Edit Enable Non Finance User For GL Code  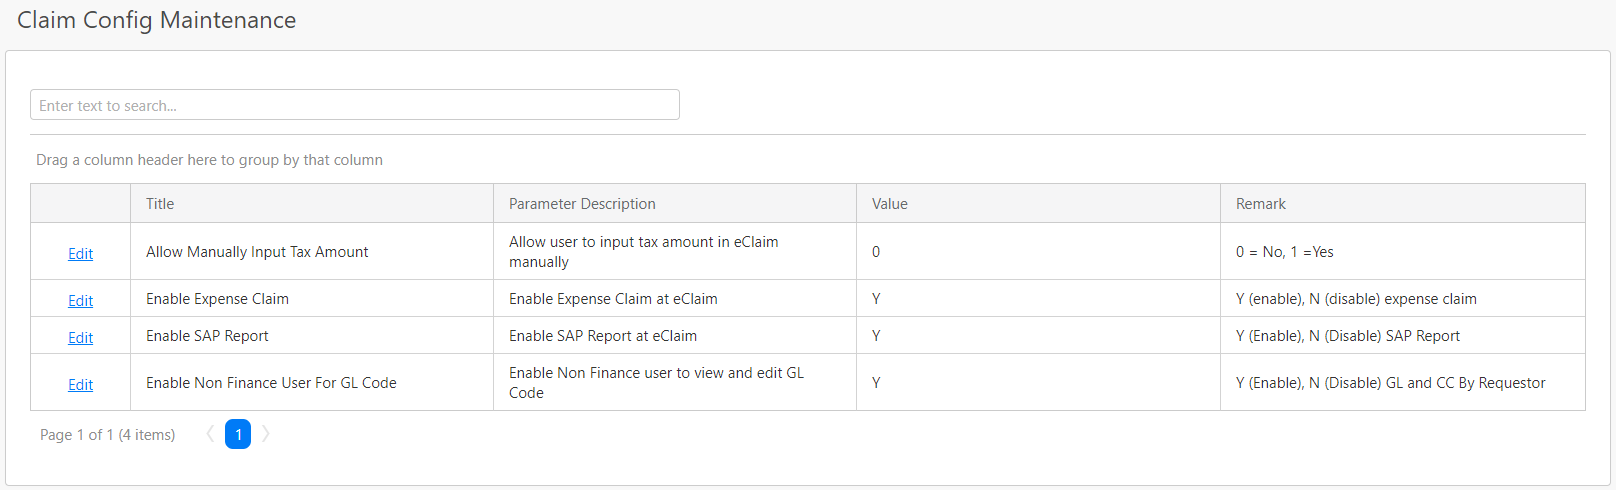pos(80,385)
